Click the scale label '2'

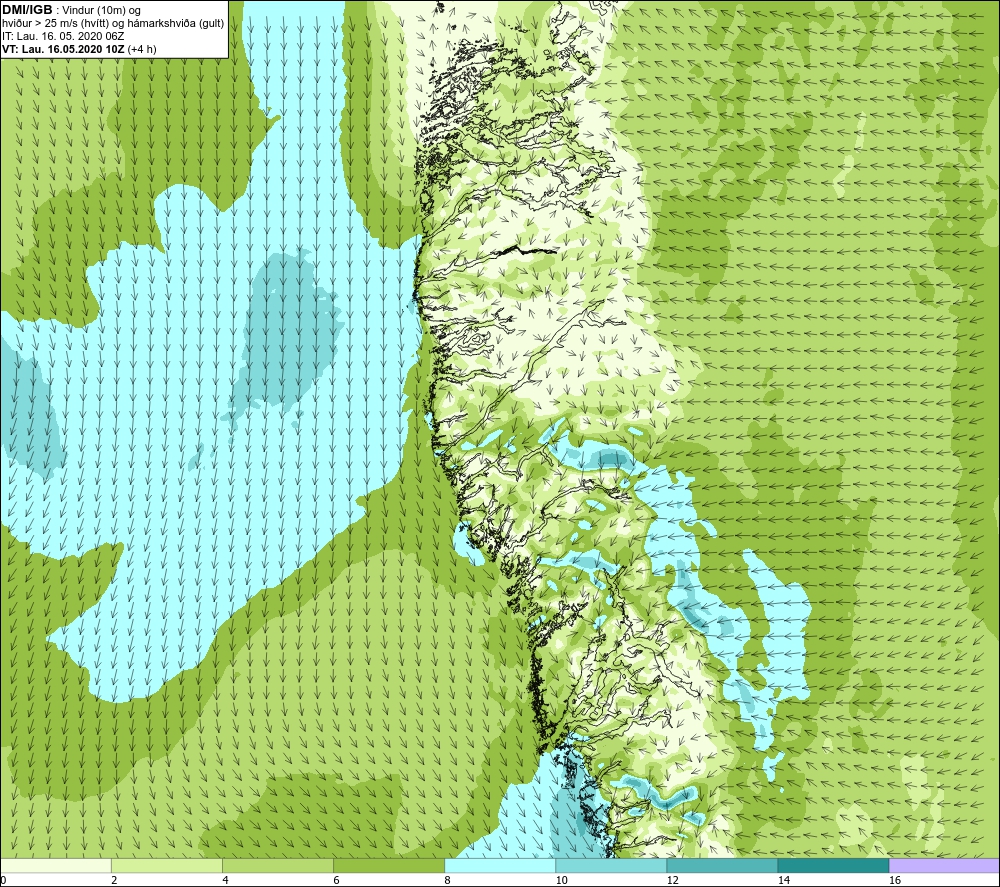pyautogui.click(x=114, y=881)
